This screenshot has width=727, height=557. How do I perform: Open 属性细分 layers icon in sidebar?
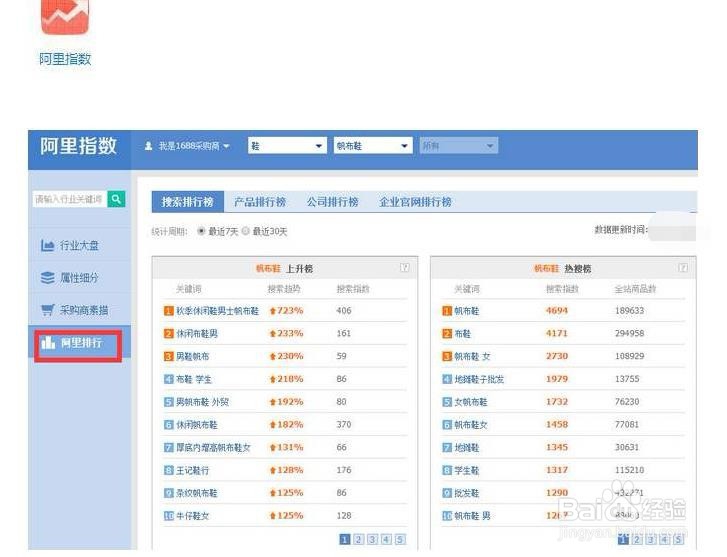click(47, 278)
